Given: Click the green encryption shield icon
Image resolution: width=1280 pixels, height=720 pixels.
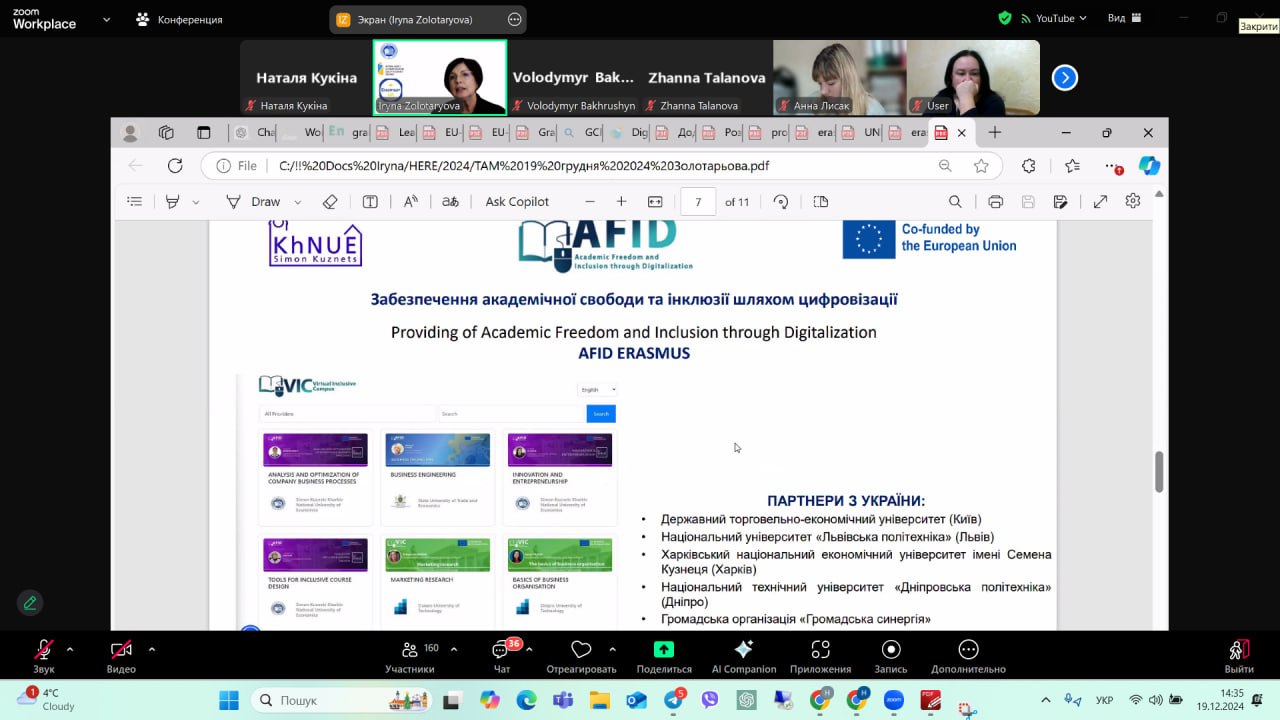Looking at the screenshot, I should (1005, 18).
